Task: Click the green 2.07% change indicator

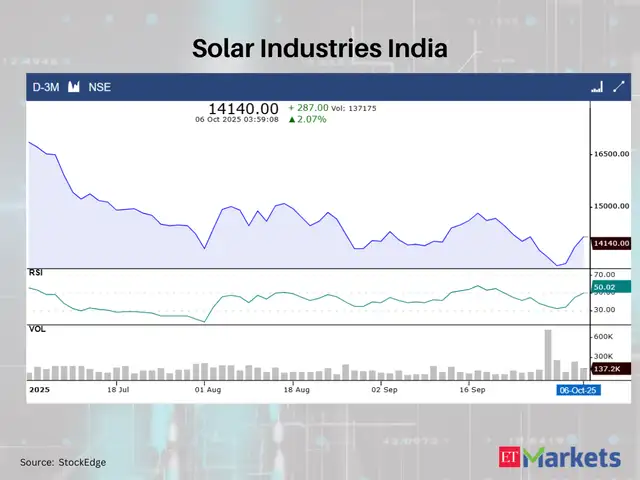Action: (x=308, y=119)
